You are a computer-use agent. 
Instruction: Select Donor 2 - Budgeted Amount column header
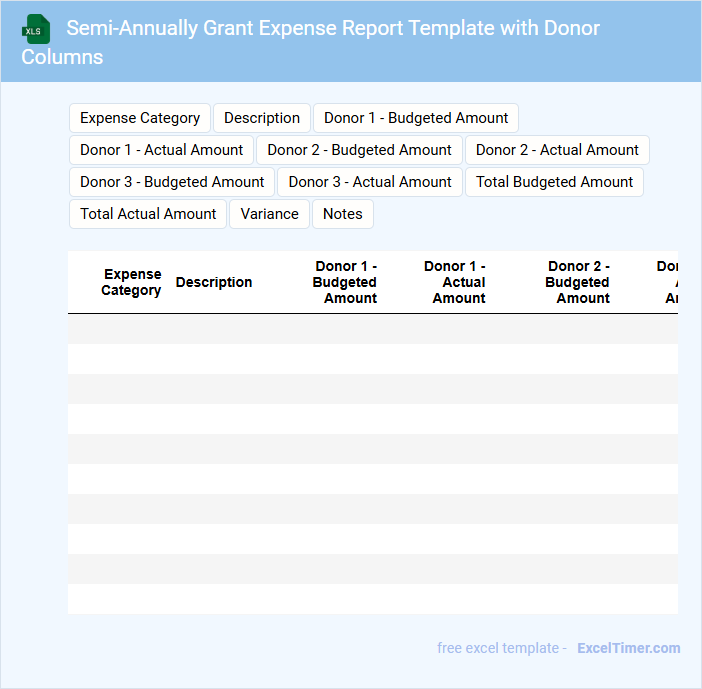click(578, 282)
